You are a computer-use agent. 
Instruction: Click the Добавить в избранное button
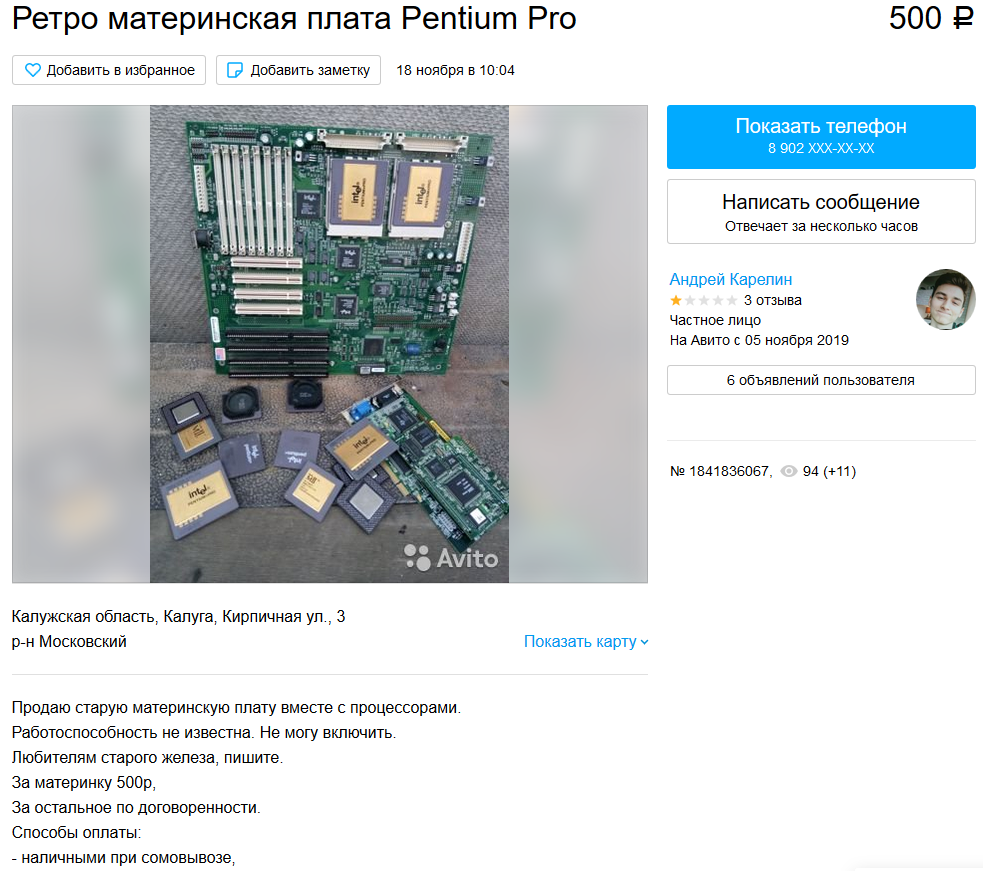pyautogui.click(x=109, y=70)
